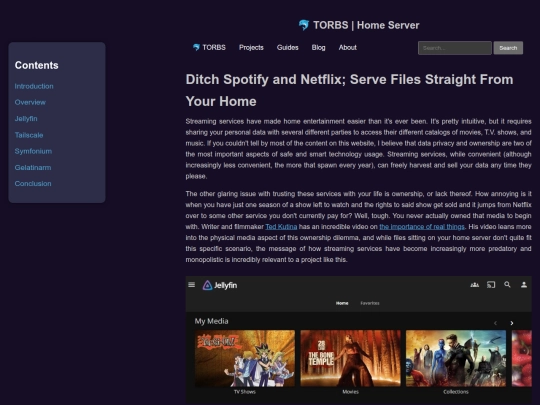Click the Search button

tap(508, 48)
